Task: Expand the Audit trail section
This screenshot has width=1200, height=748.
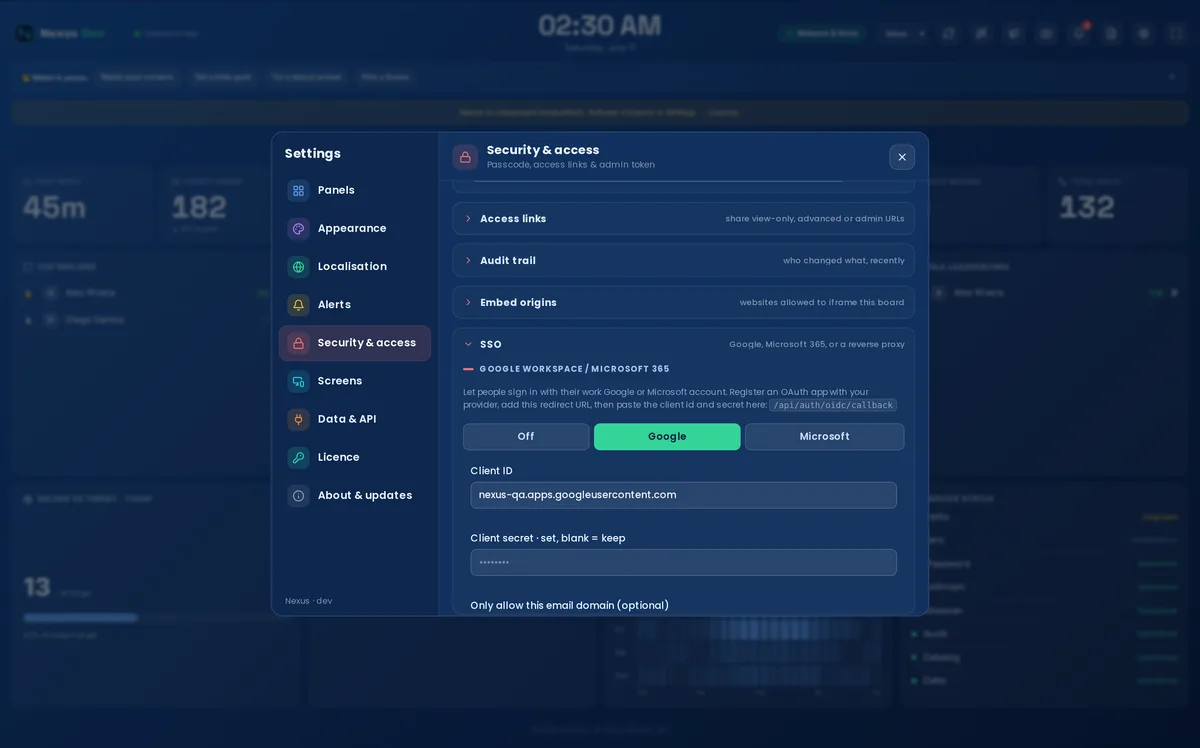Action: (x=684, y=261)
